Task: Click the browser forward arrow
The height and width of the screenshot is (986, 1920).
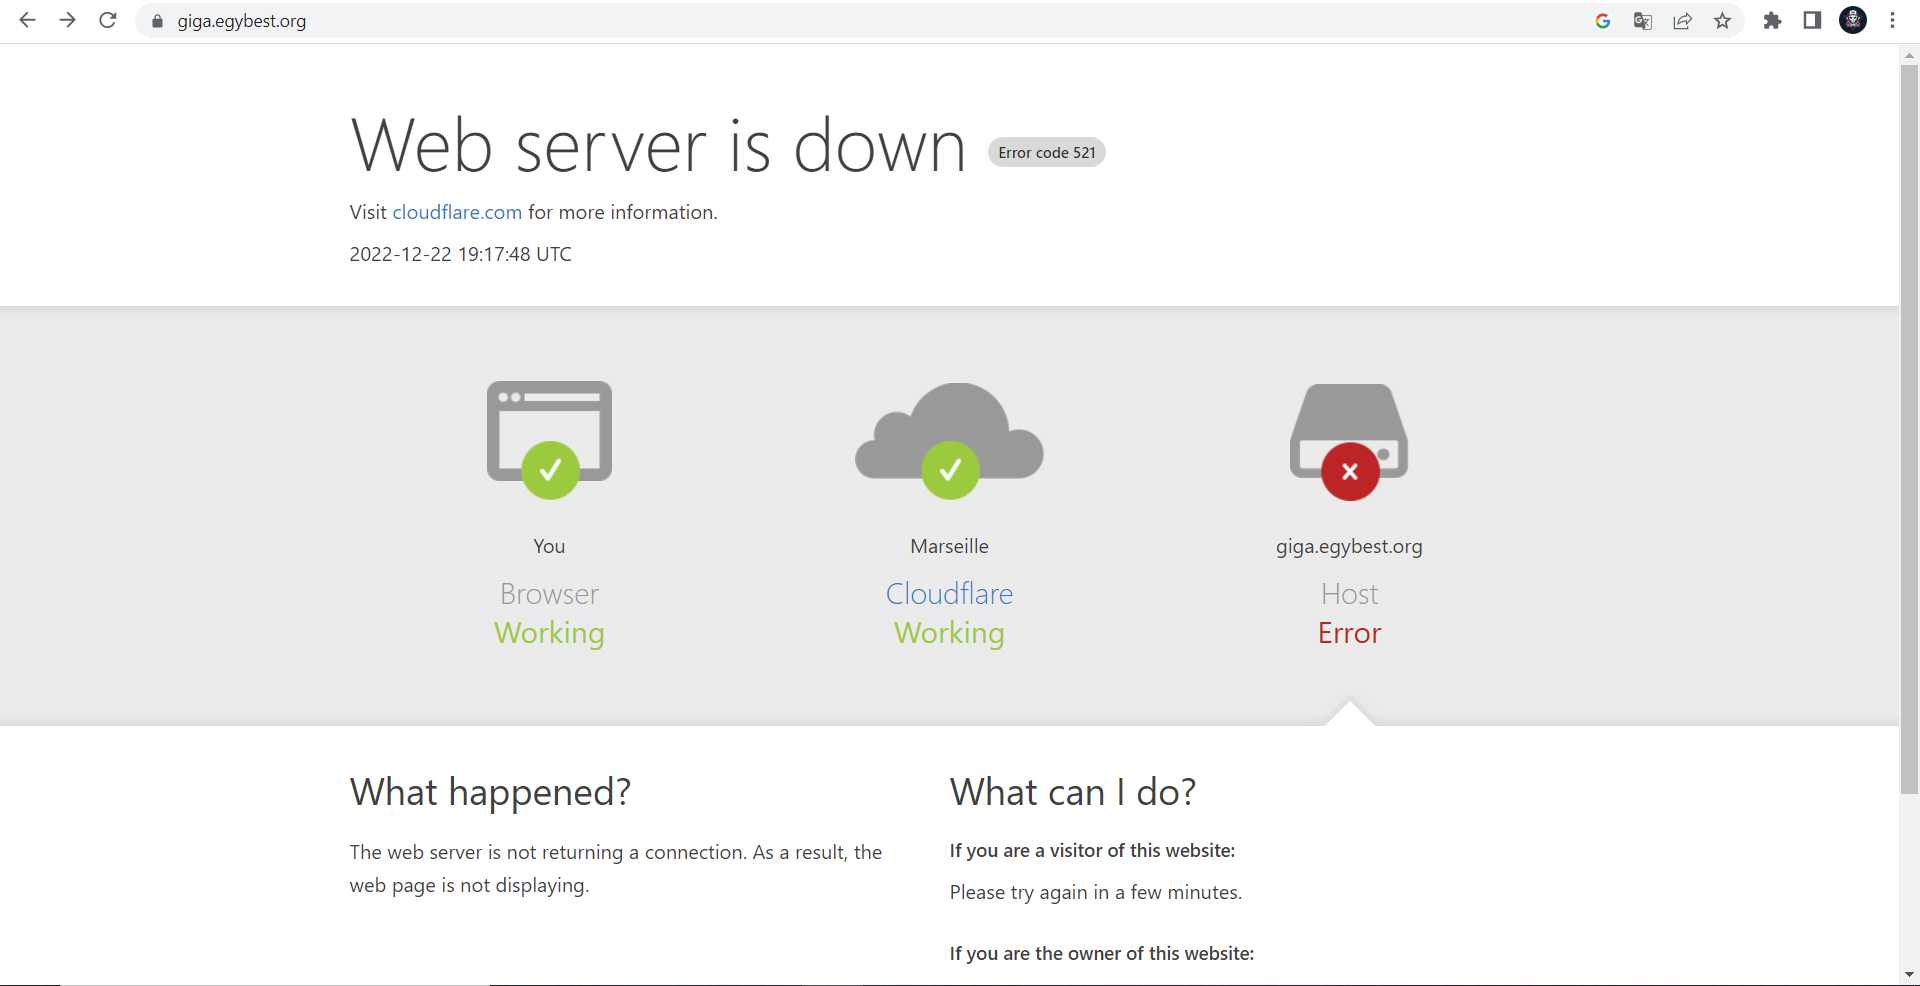Action: click(x=67, y=20)
